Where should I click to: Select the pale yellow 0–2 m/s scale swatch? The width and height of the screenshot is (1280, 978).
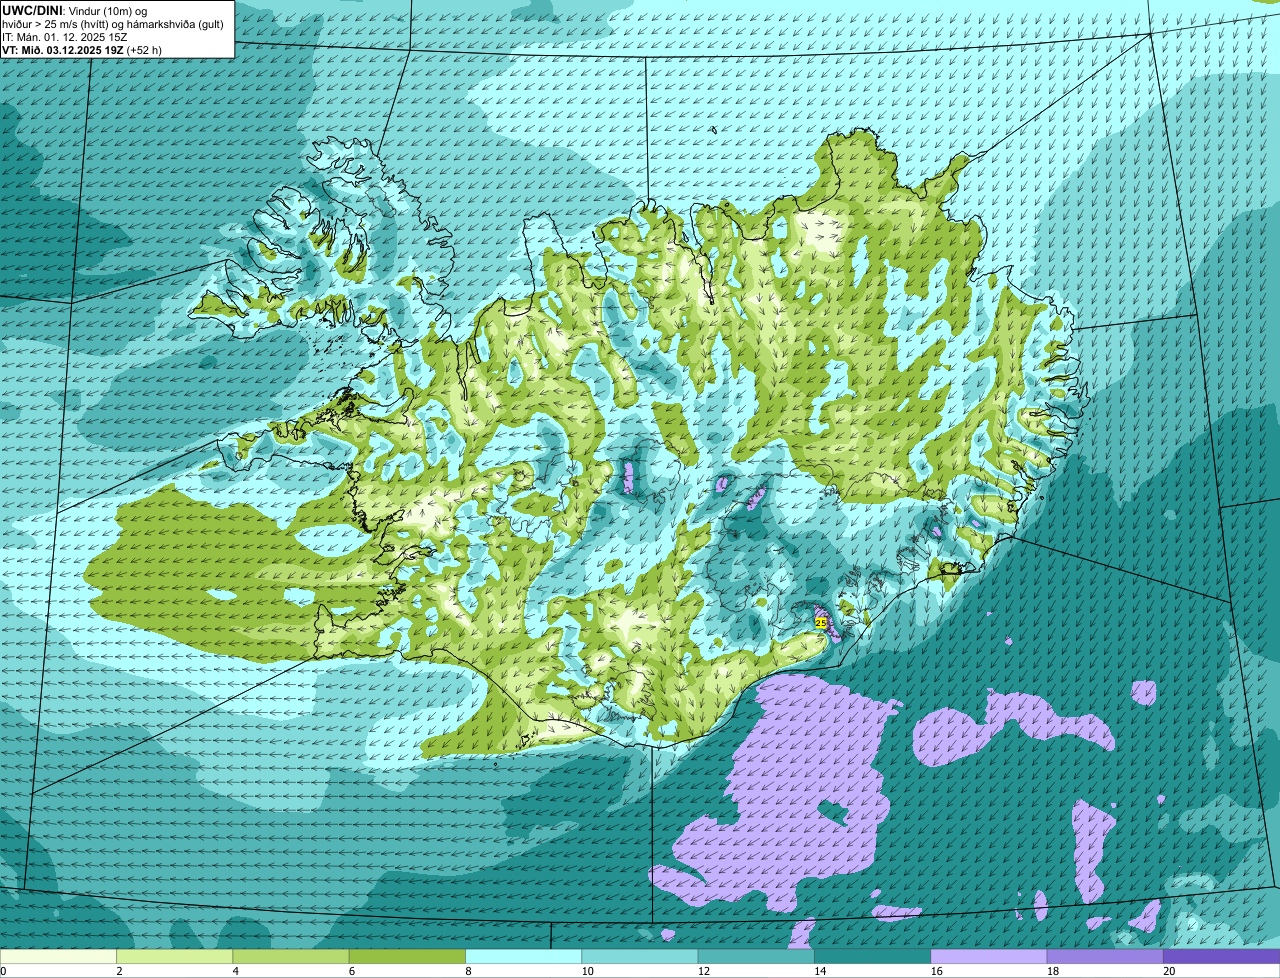(x=58, y=957)
